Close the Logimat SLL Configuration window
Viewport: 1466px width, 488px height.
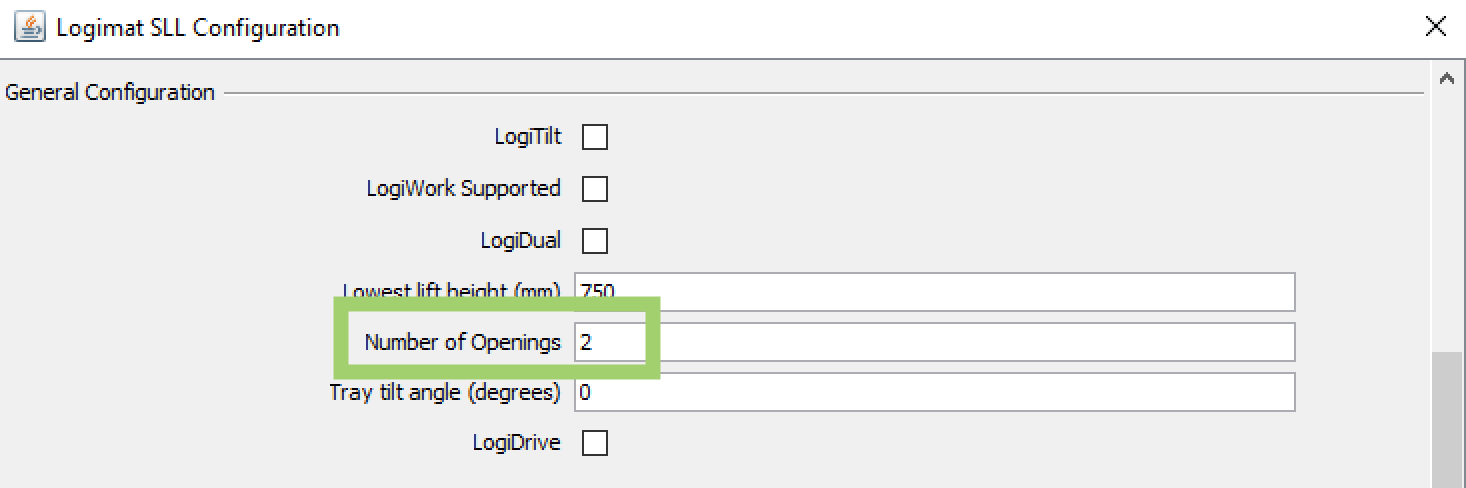pos(1435,27)
